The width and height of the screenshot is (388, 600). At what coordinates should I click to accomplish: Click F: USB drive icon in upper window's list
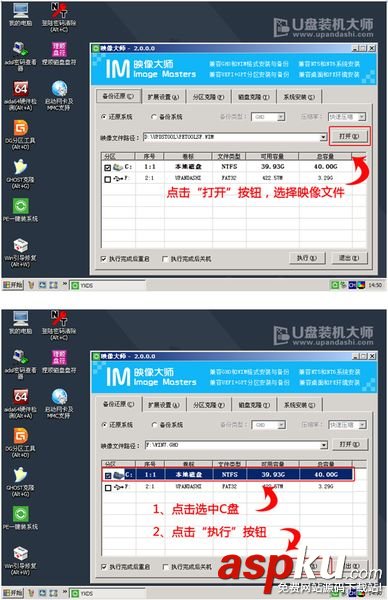click(118, 178)
